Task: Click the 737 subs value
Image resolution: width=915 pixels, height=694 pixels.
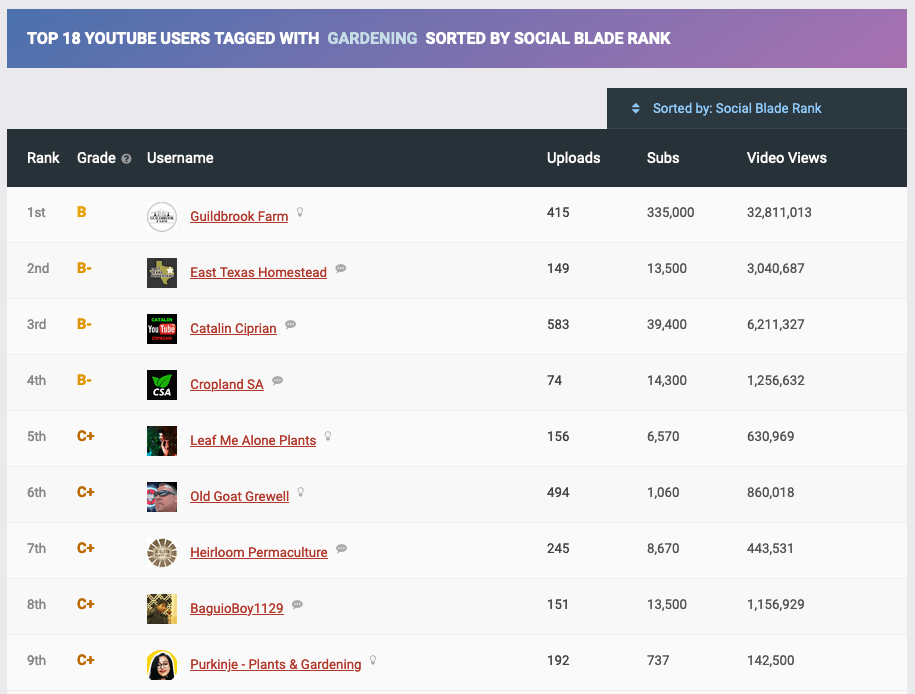Action: [658, 661]
